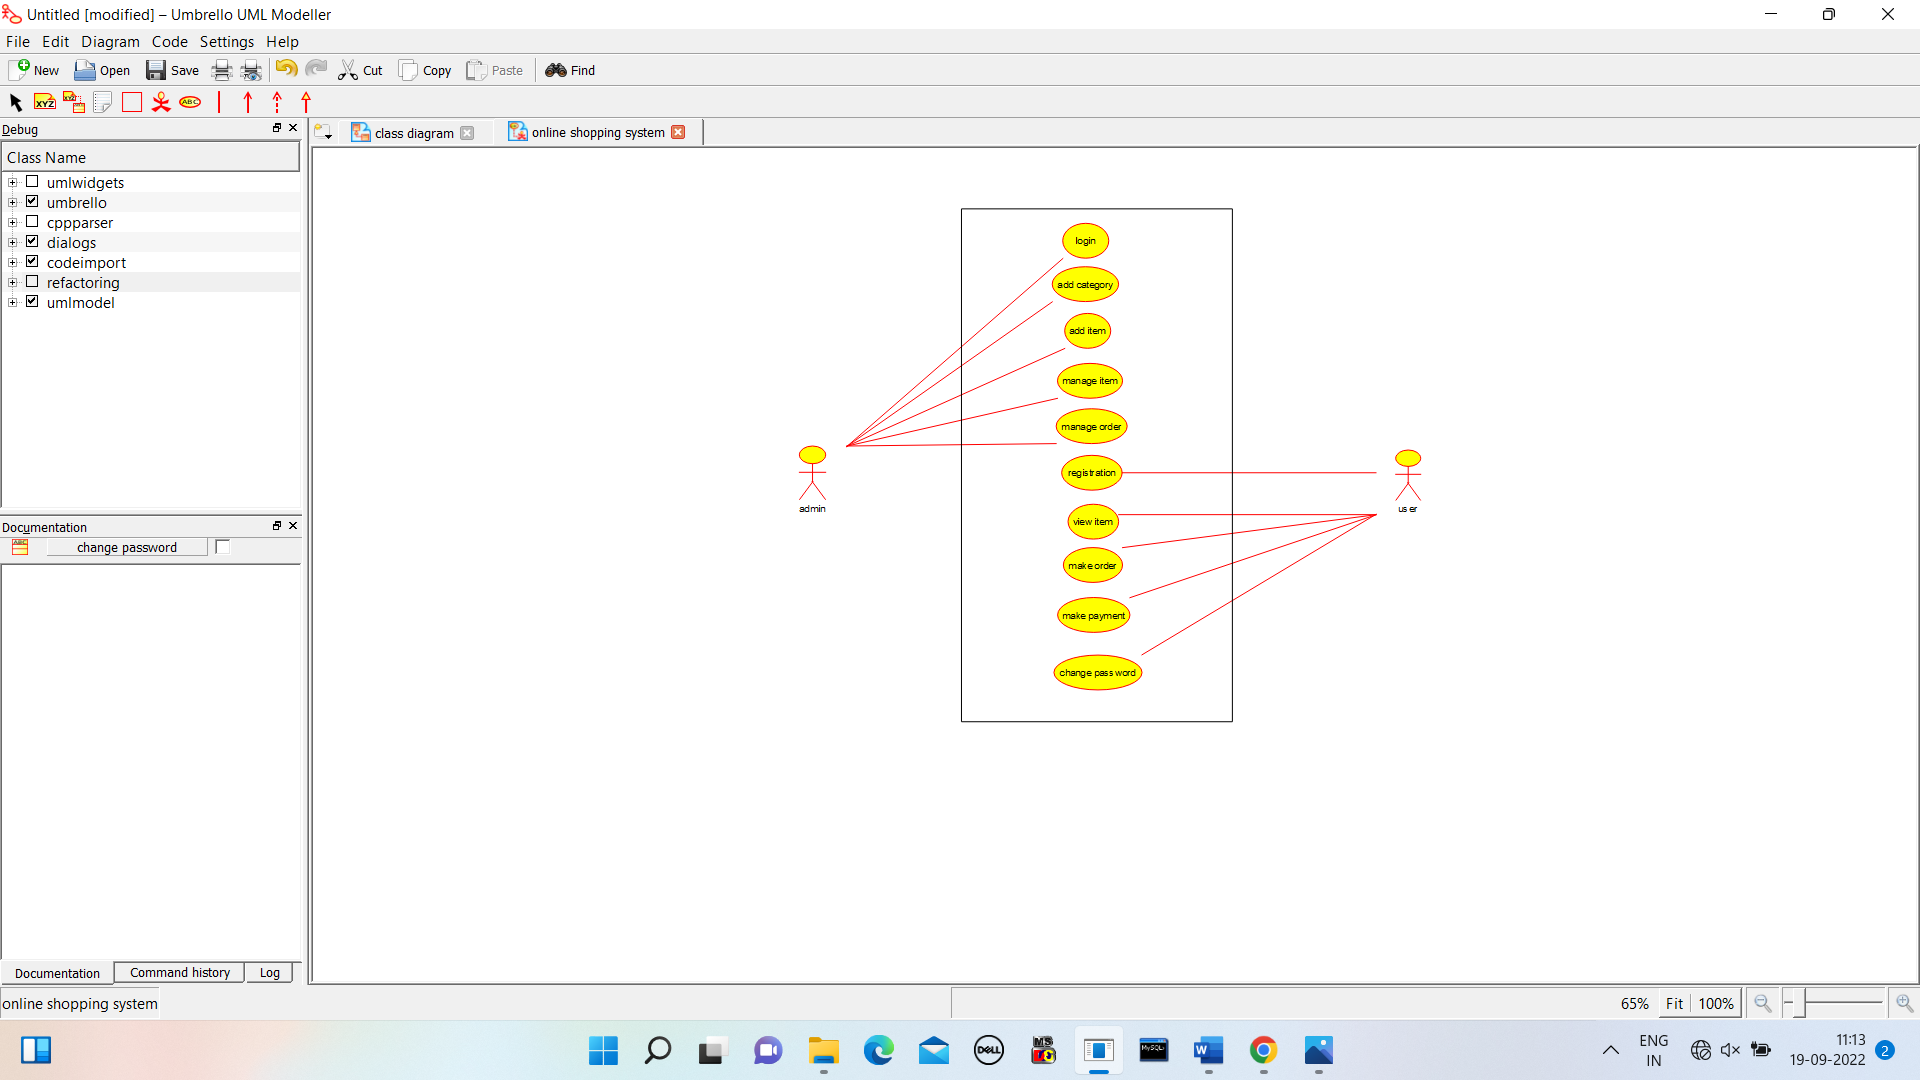Viewport: 1920px width, 1080px height.
Task: Click the Find button
Action: [x=570, y=70]
